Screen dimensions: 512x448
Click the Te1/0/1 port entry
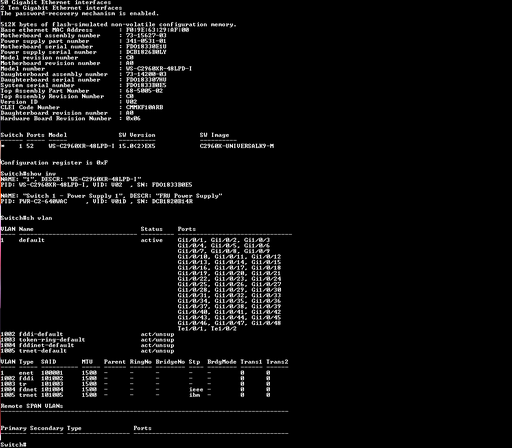click(190, 329)
